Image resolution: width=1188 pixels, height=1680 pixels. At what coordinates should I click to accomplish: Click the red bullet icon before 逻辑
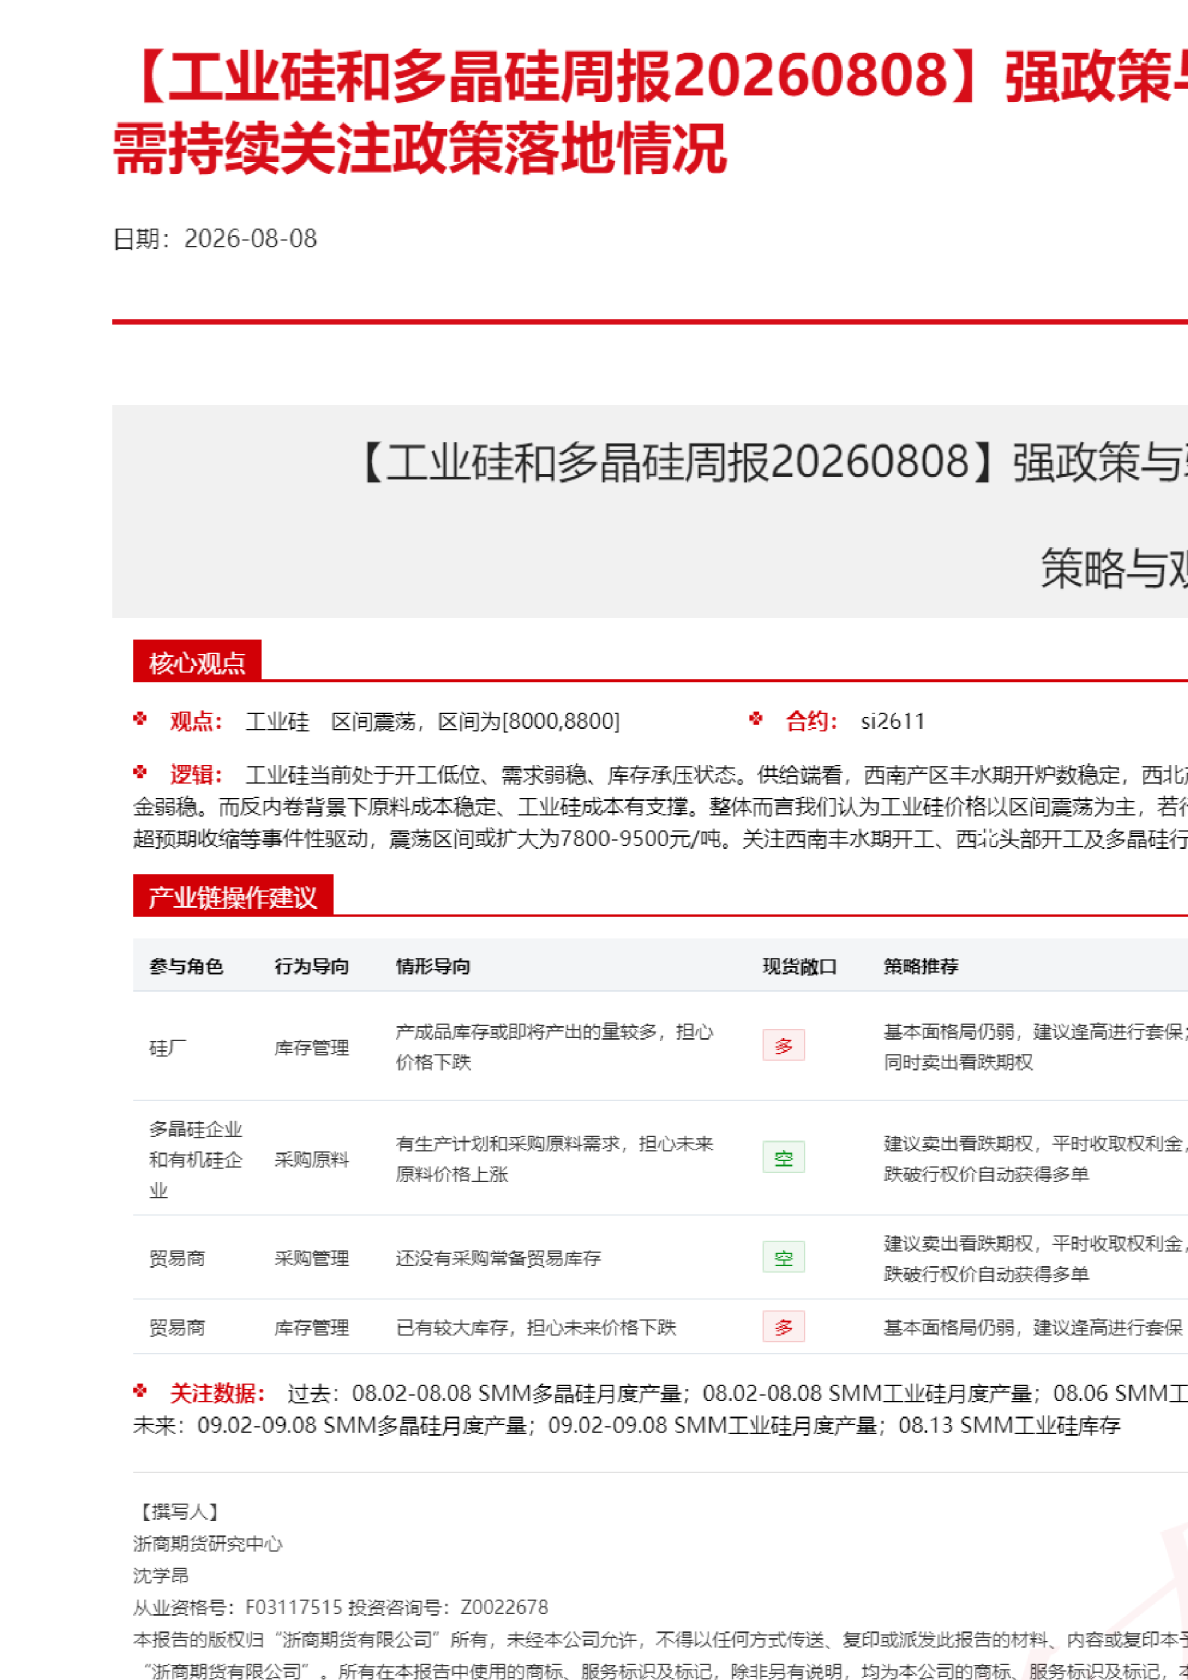[x=140, y=772]
